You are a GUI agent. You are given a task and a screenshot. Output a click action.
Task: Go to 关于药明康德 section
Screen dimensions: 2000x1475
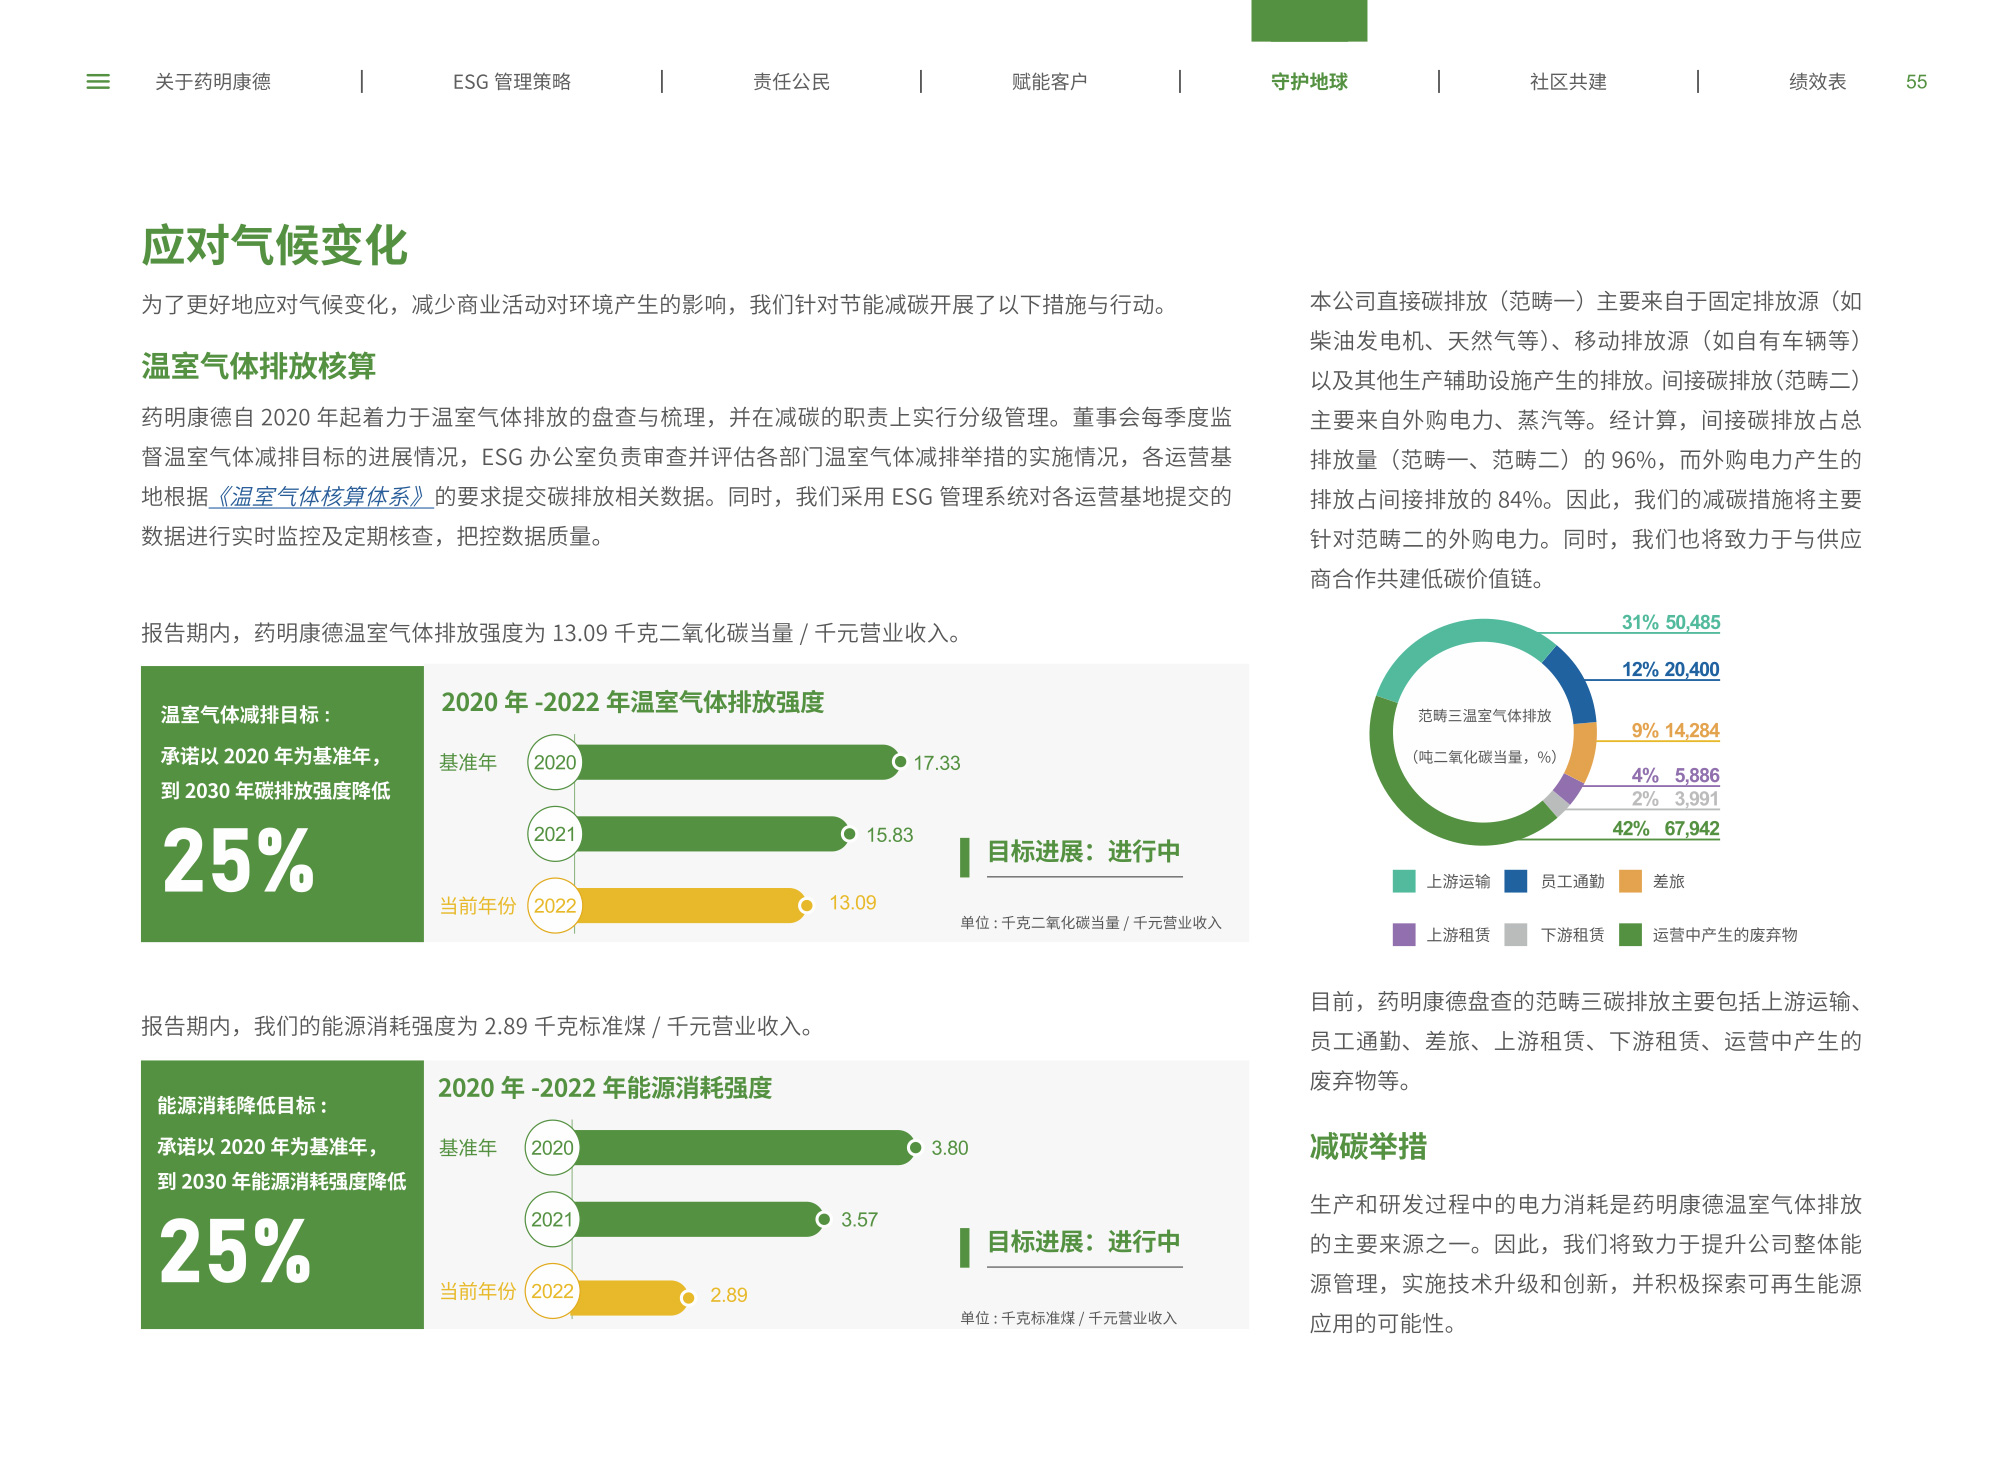212,82
